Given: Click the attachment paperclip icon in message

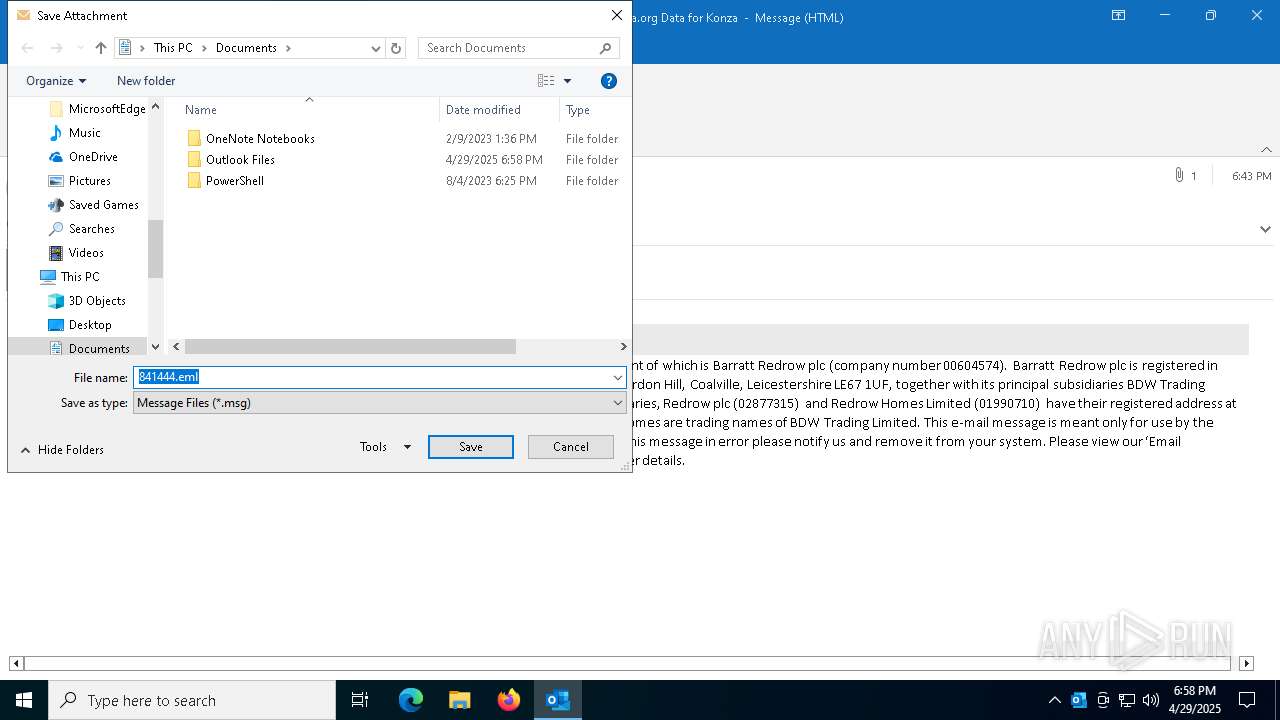Looking at the screenshot, I should click(1180, 176).
